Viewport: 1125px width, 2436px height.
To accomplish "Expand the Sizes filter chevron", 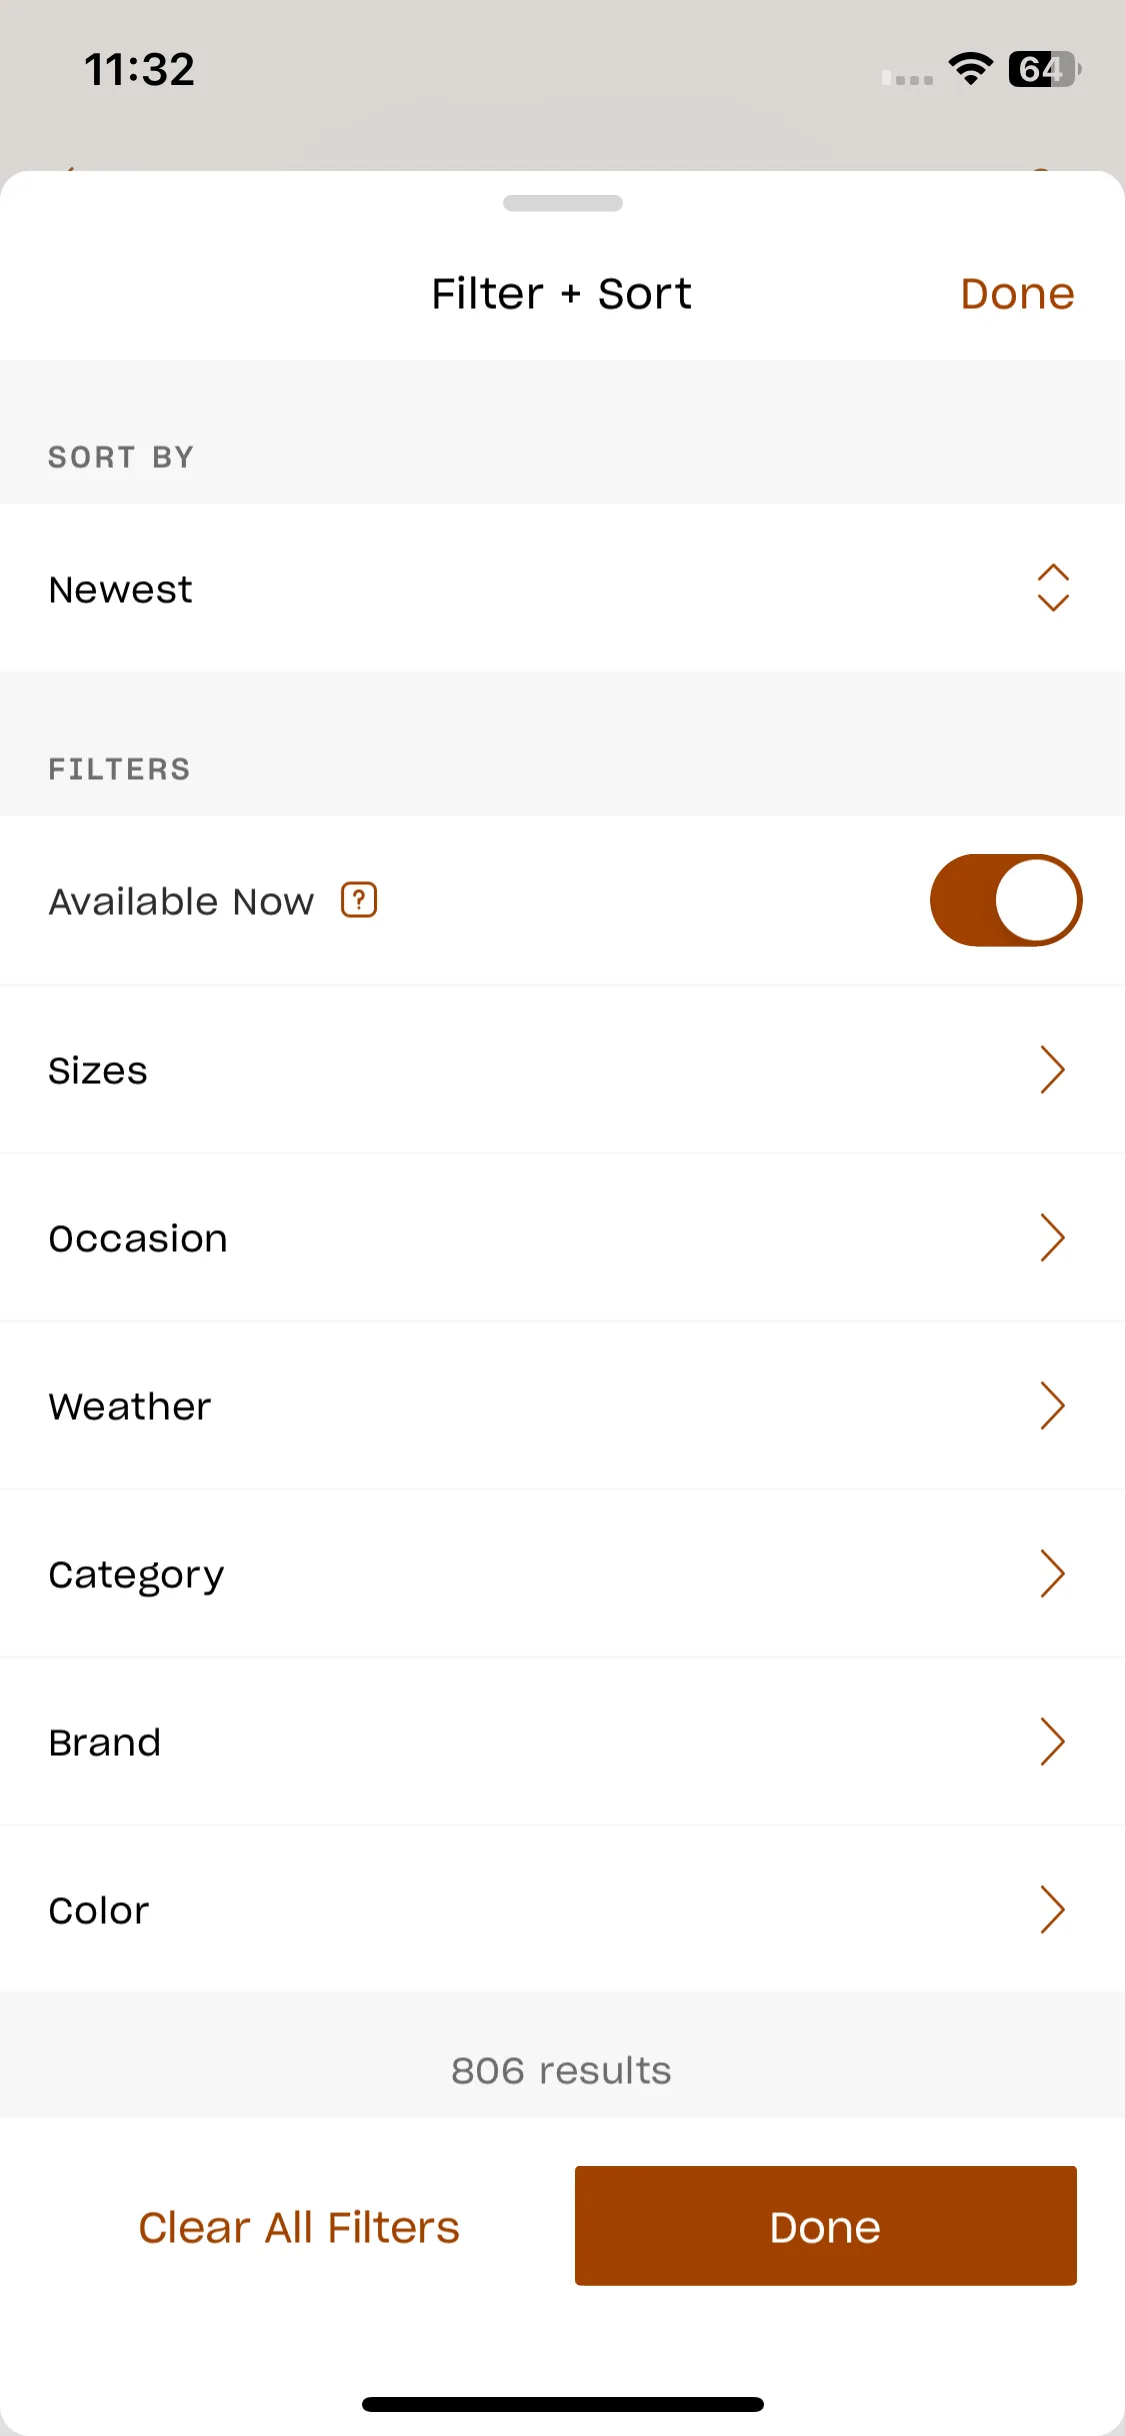I will (x=1052, y=1070).
